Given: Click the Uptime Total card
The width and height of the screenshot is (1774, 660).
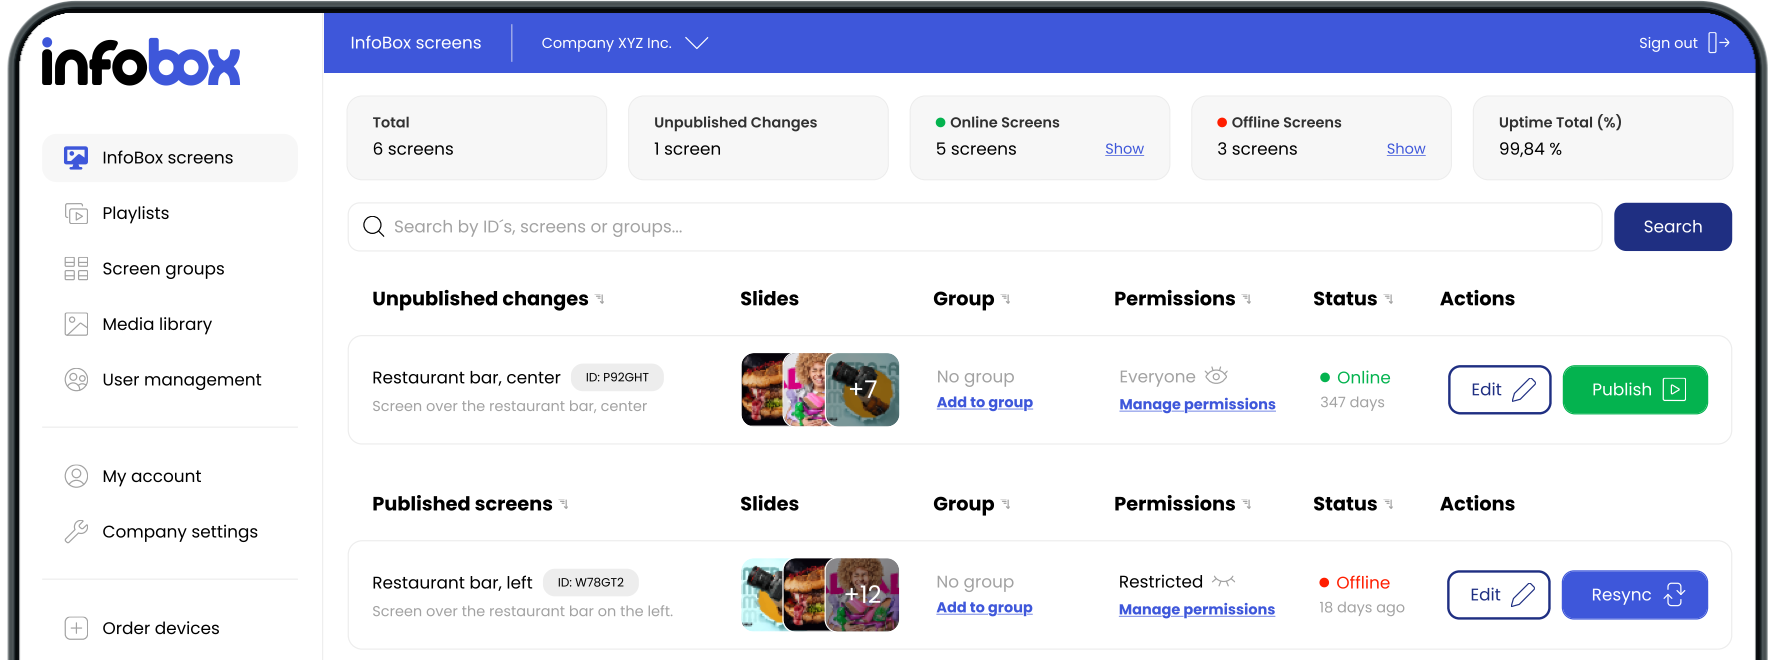Looking at the screenshot, I should [x=1603, y=138].
